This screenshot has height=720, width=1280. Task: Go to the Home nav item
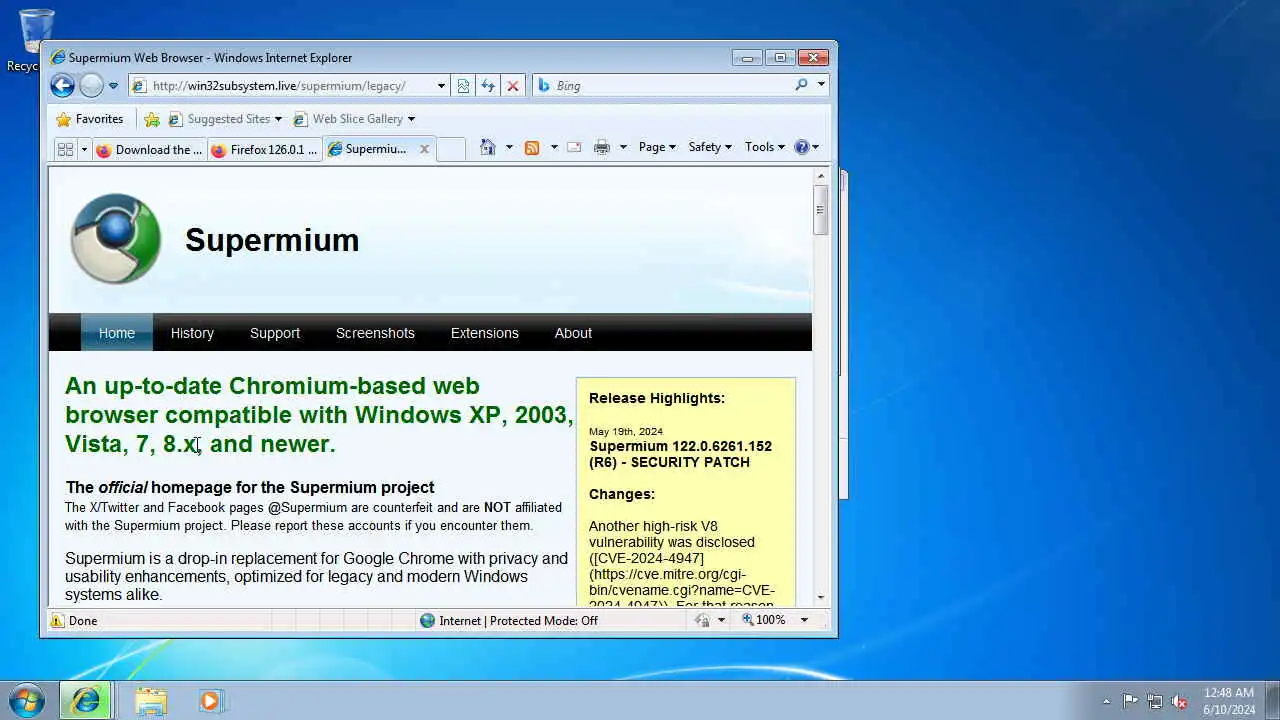[x=117, y=333]
